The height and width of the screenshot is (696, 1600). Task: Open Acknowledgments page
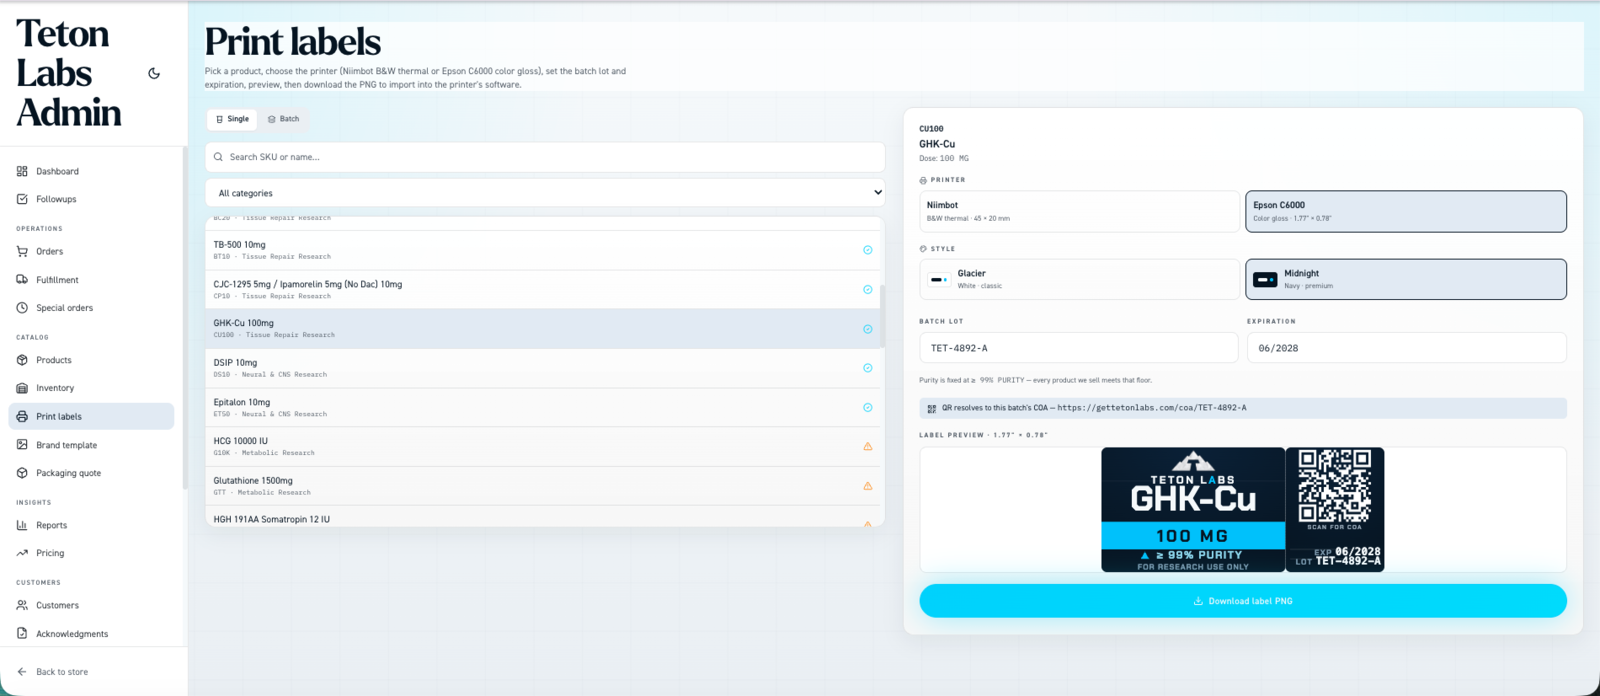click(x=91, y=633)
